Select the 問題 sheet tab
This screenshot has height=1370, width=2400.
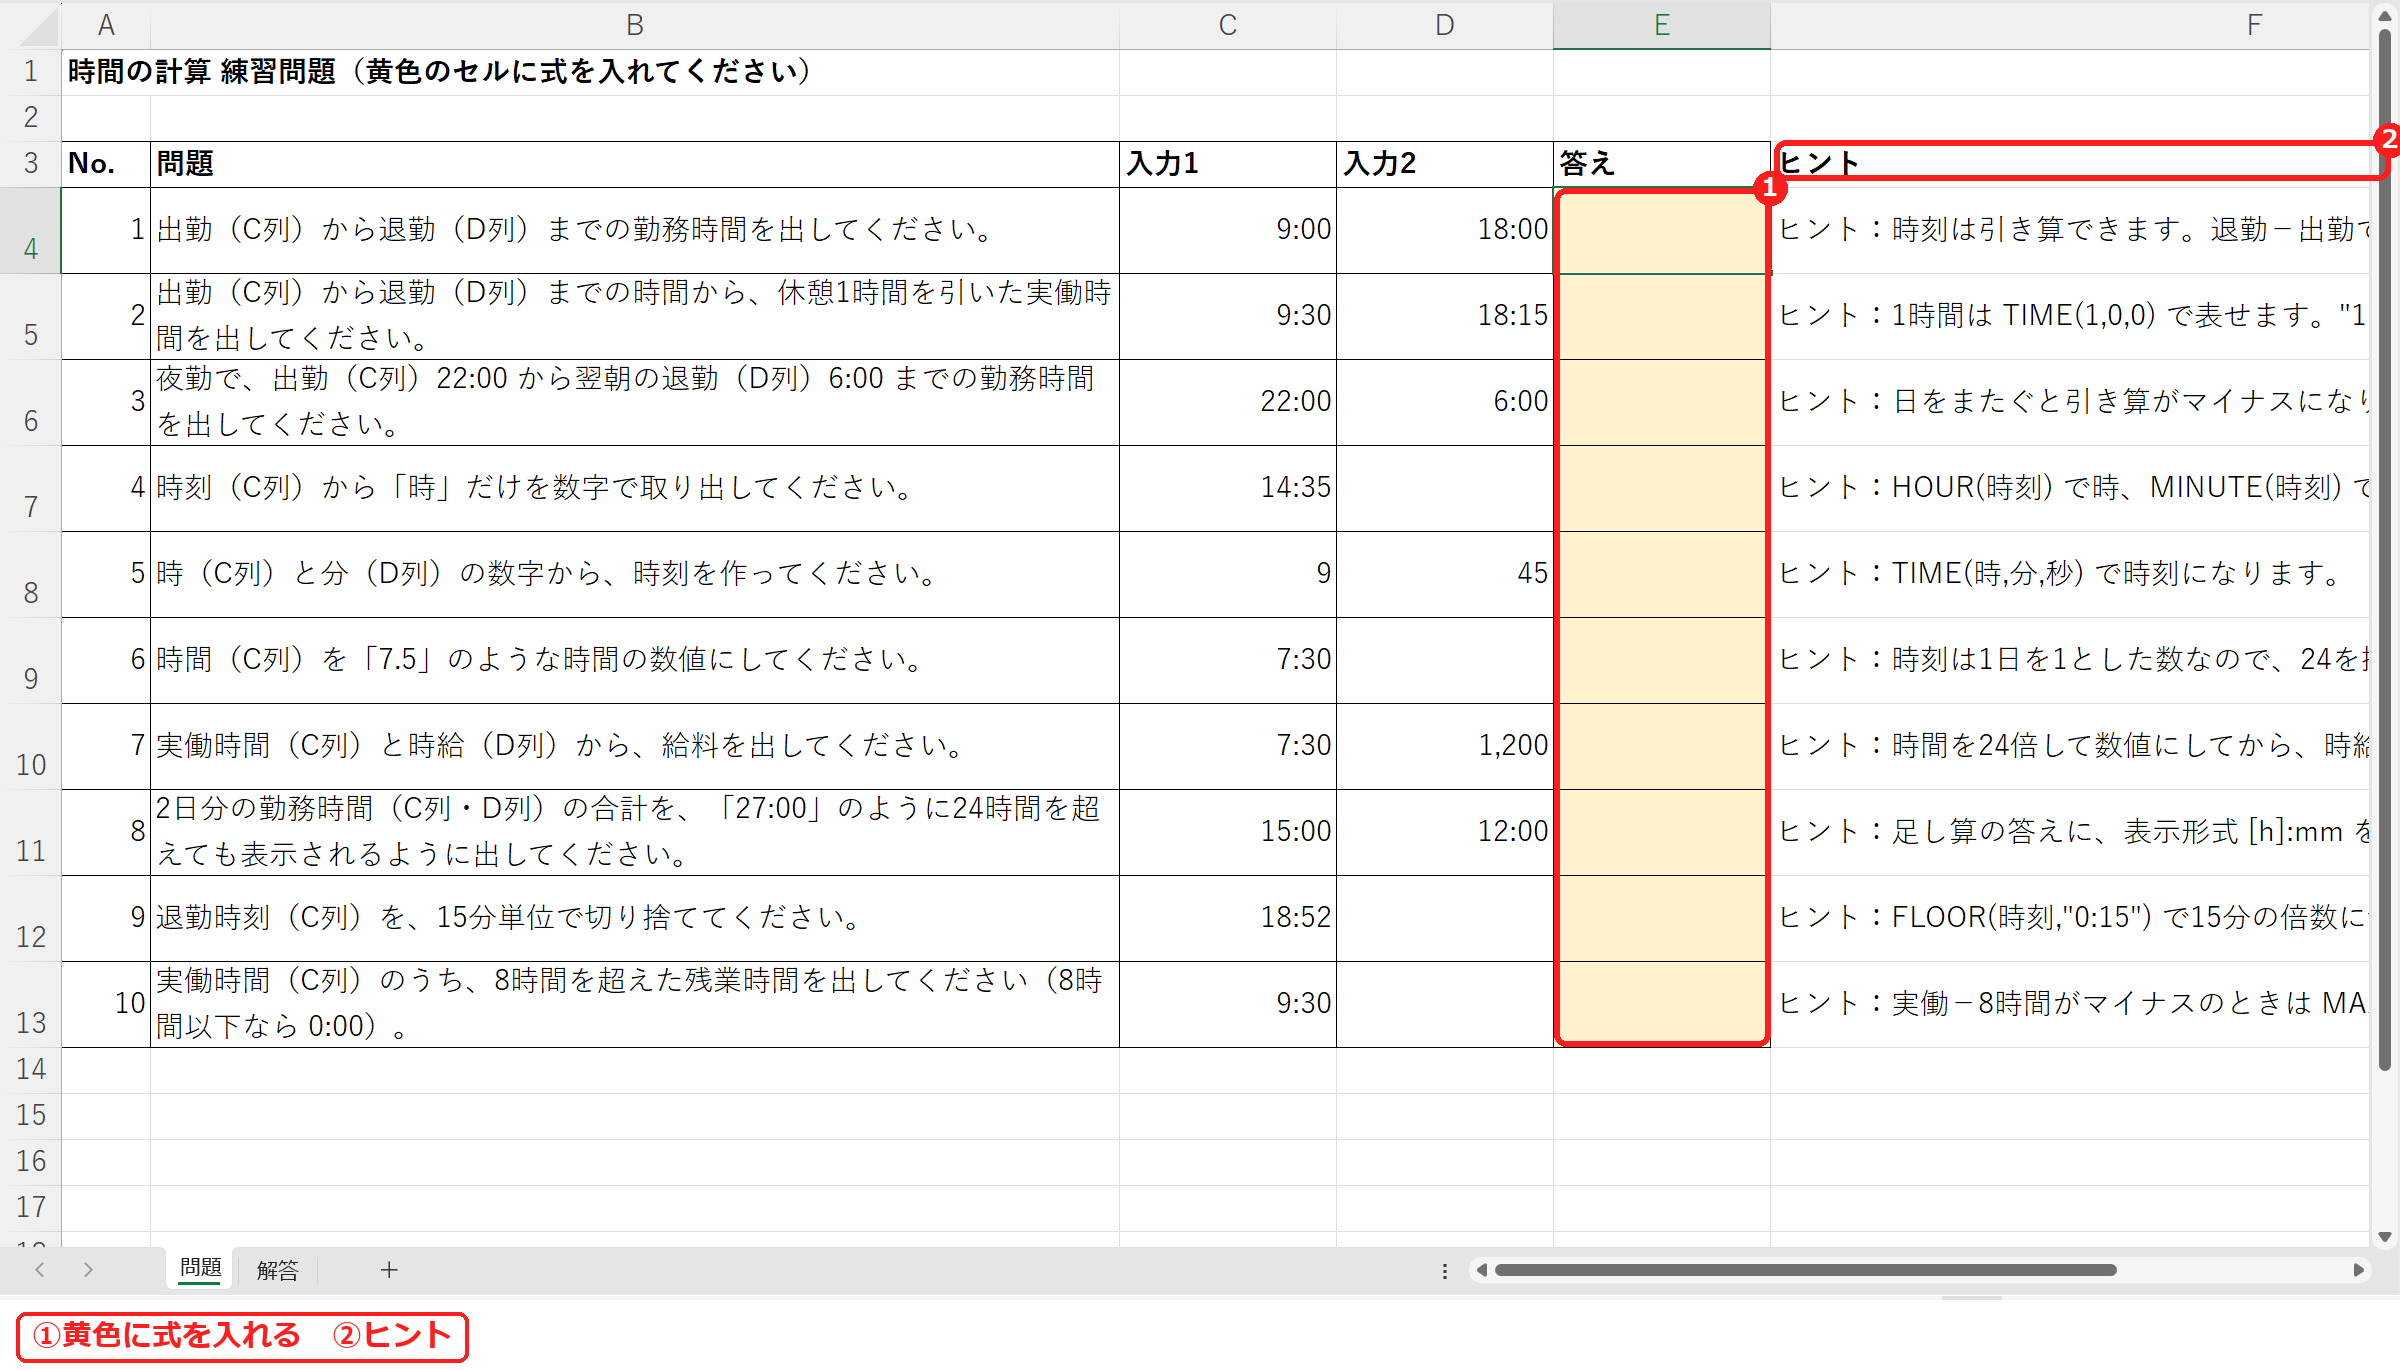(200, 1269)
